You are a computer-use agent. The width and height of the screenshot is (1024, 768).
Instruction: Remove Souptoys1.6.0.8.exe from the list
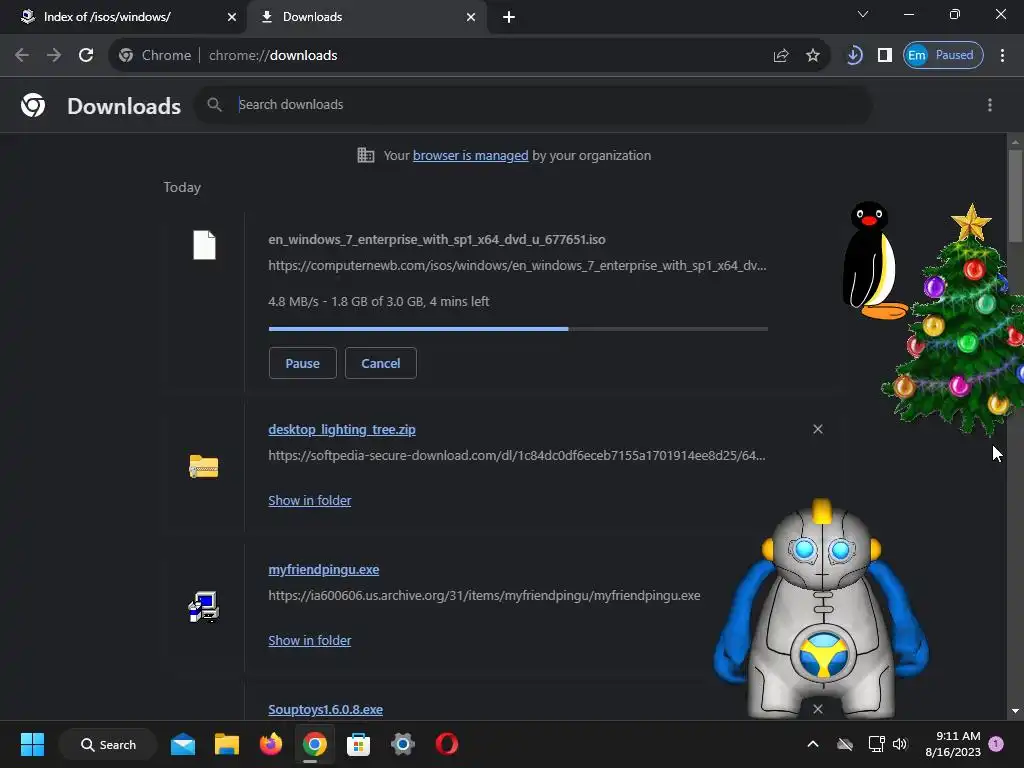tap(818, 709)
